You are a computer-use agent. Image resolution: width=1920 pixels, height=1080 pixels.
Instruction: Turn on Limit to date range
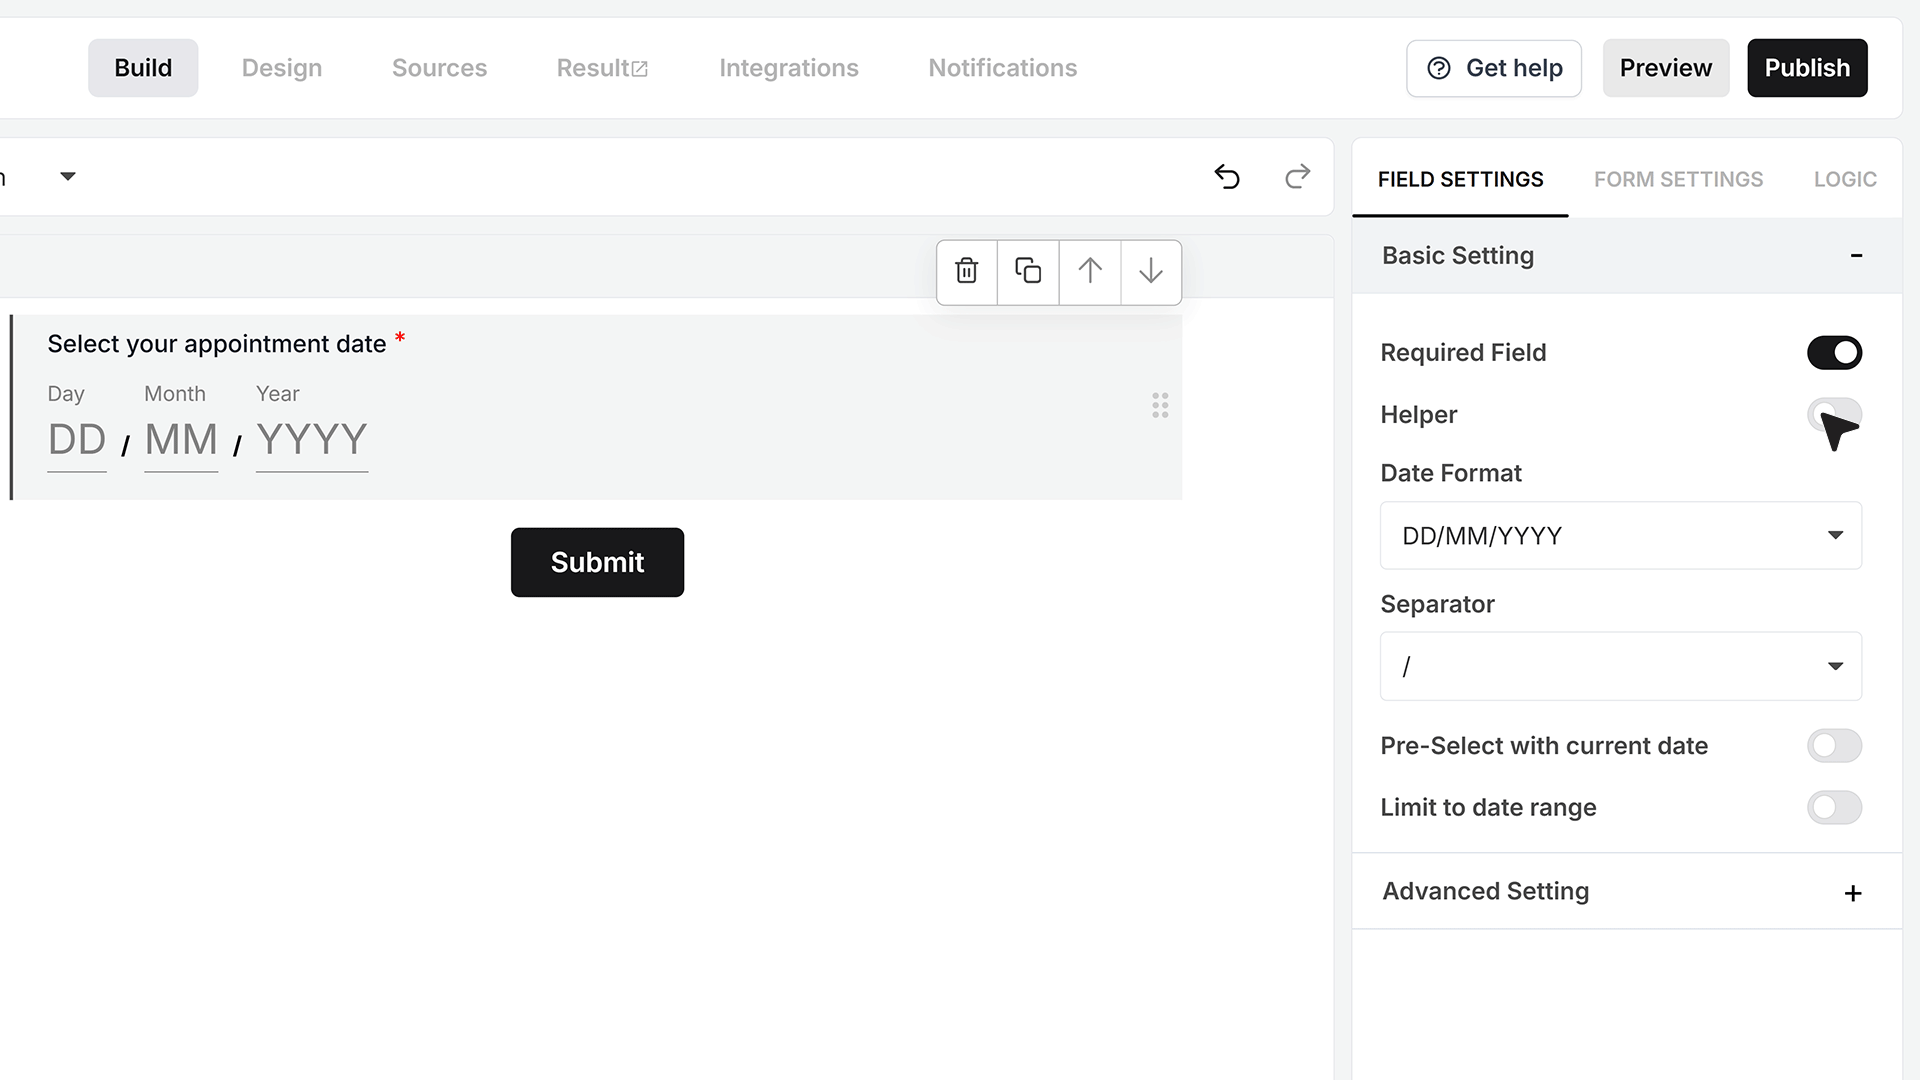pyautogui.click(x=1834, y=808)
